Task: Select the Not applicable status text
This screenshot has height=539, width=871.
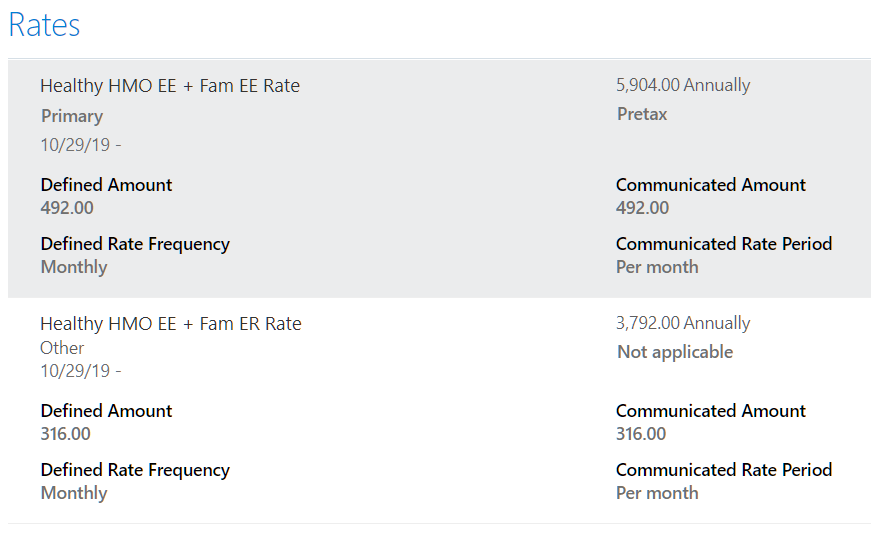Action: 675,352
